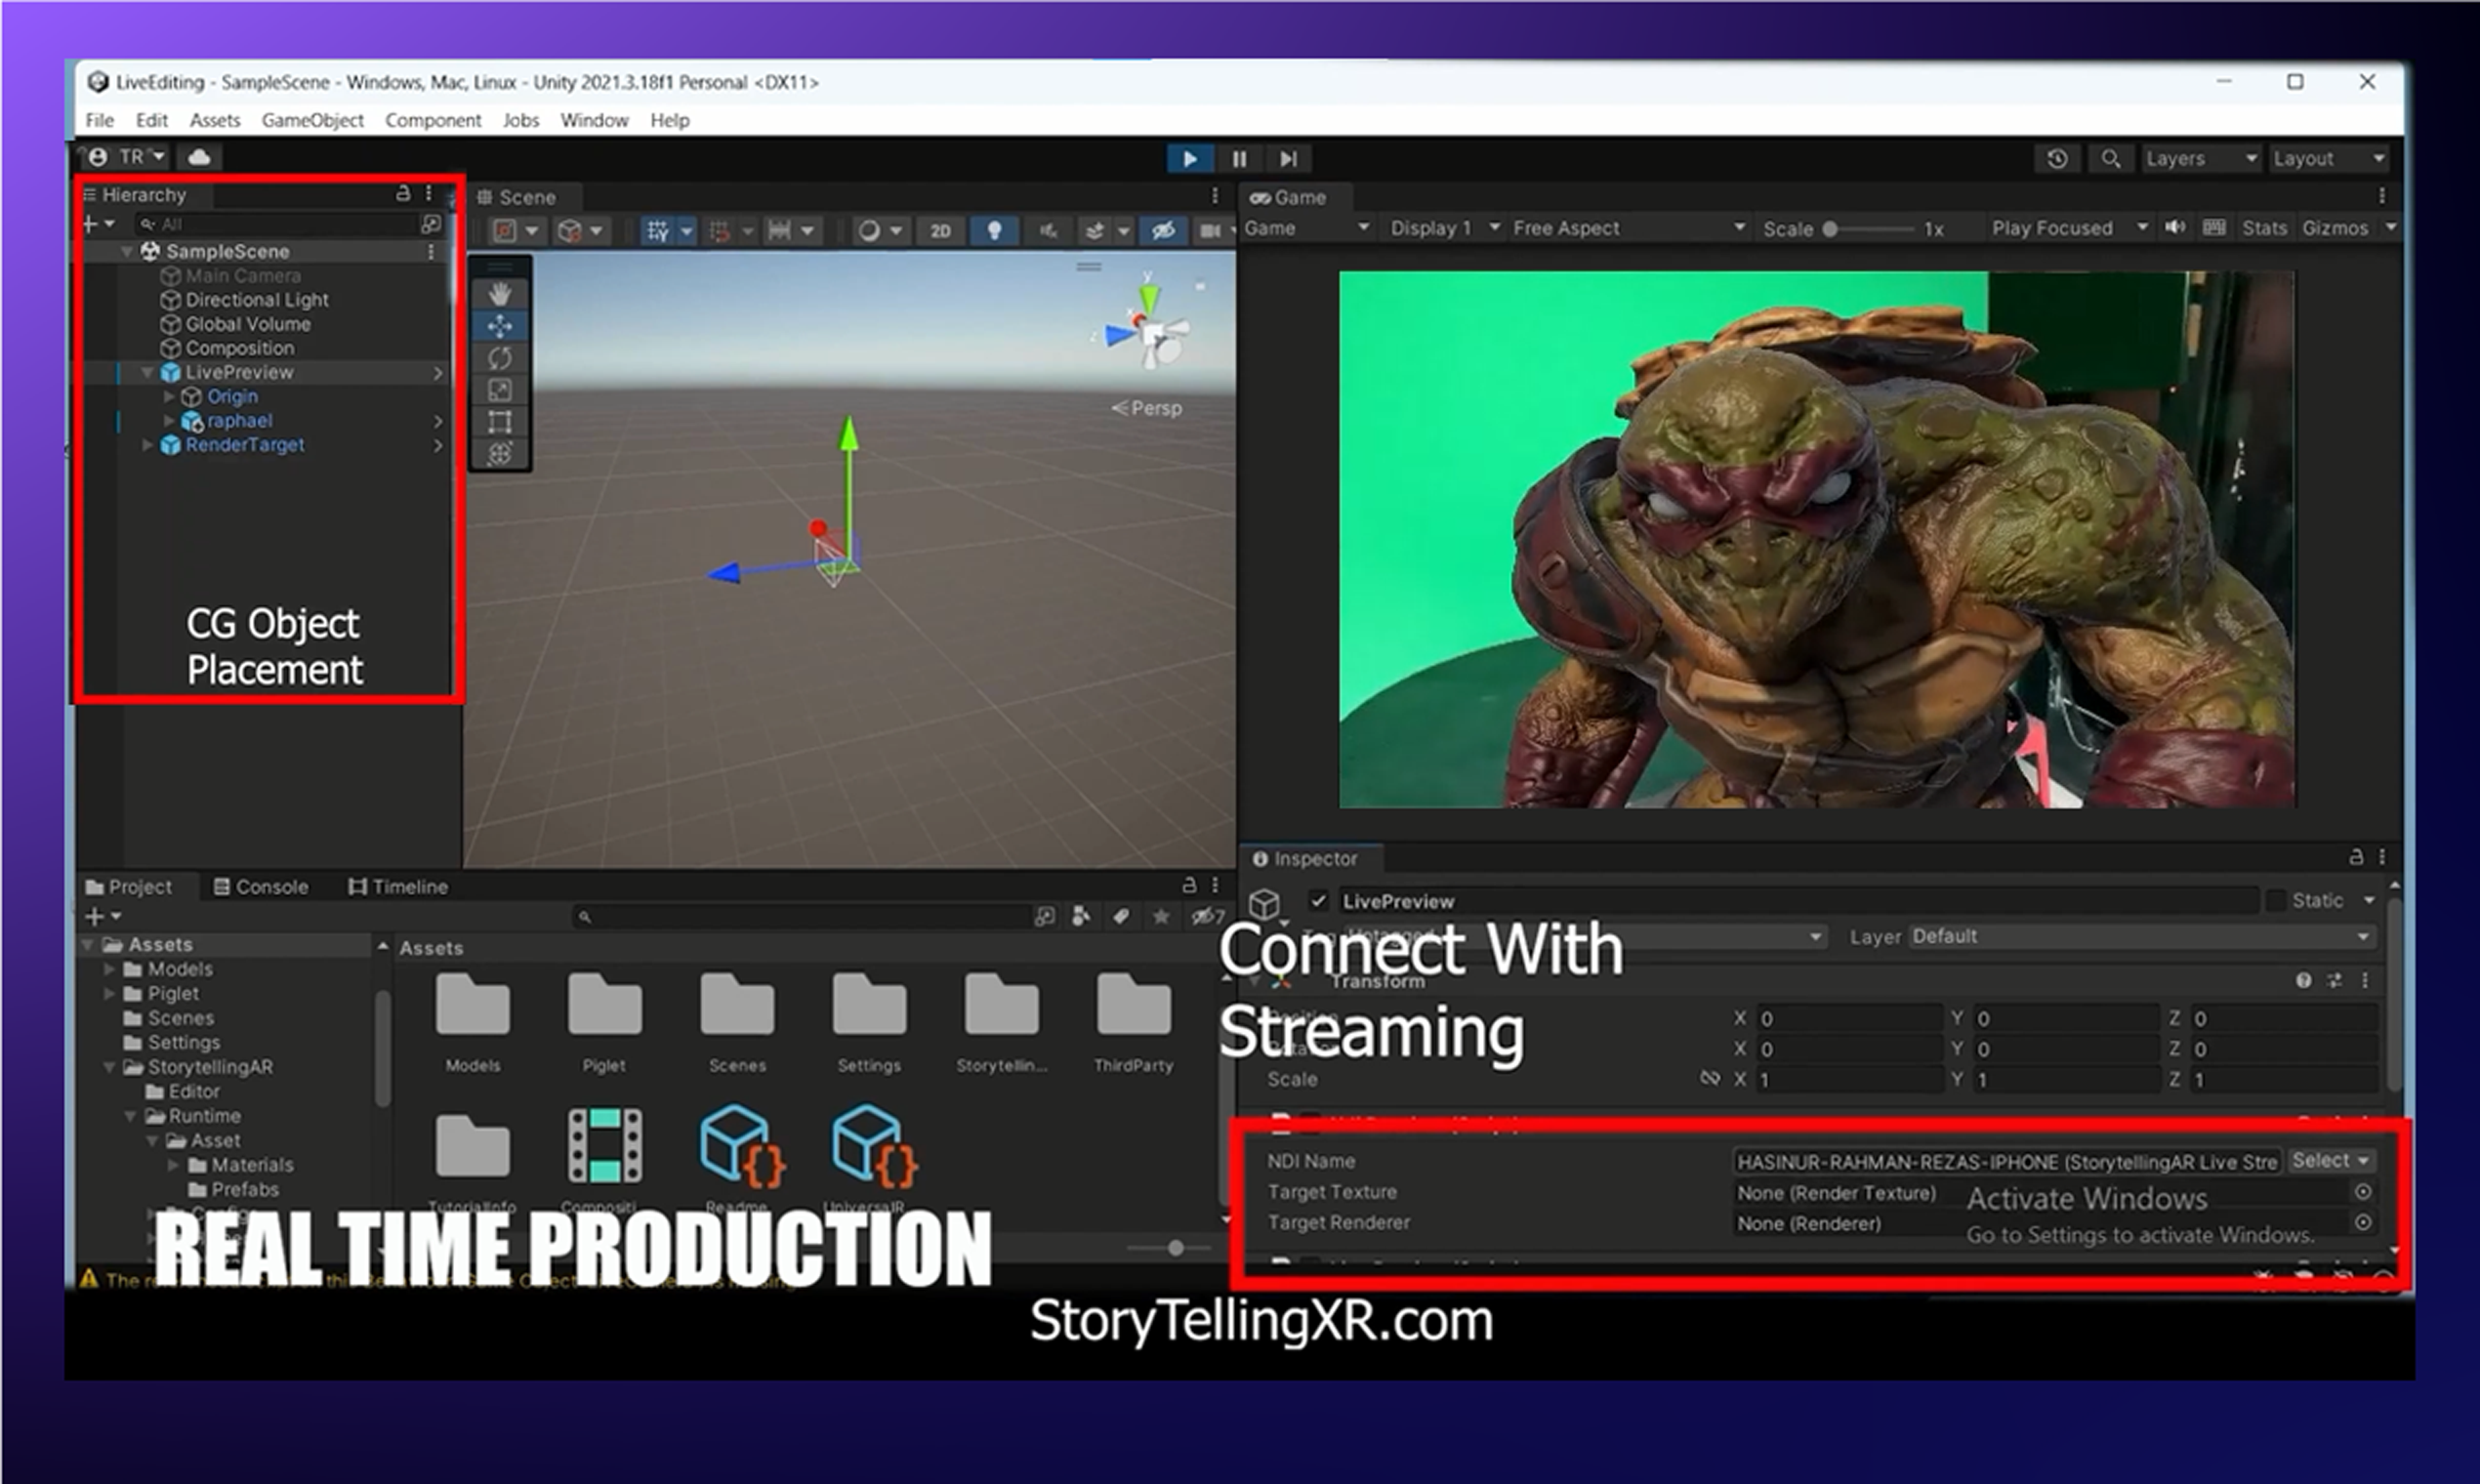Click the Position X value field
The height and width of the screenshot is (1484, 2480).
click(1850, 1019)
